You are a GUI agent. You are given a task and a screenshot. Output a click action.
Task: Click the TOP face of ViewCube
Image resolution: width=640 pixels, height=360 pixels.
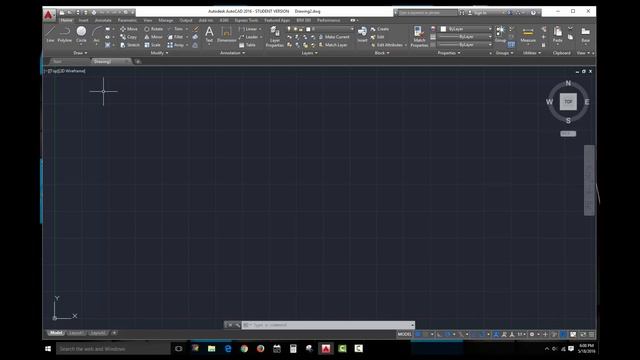coord(568,102)
